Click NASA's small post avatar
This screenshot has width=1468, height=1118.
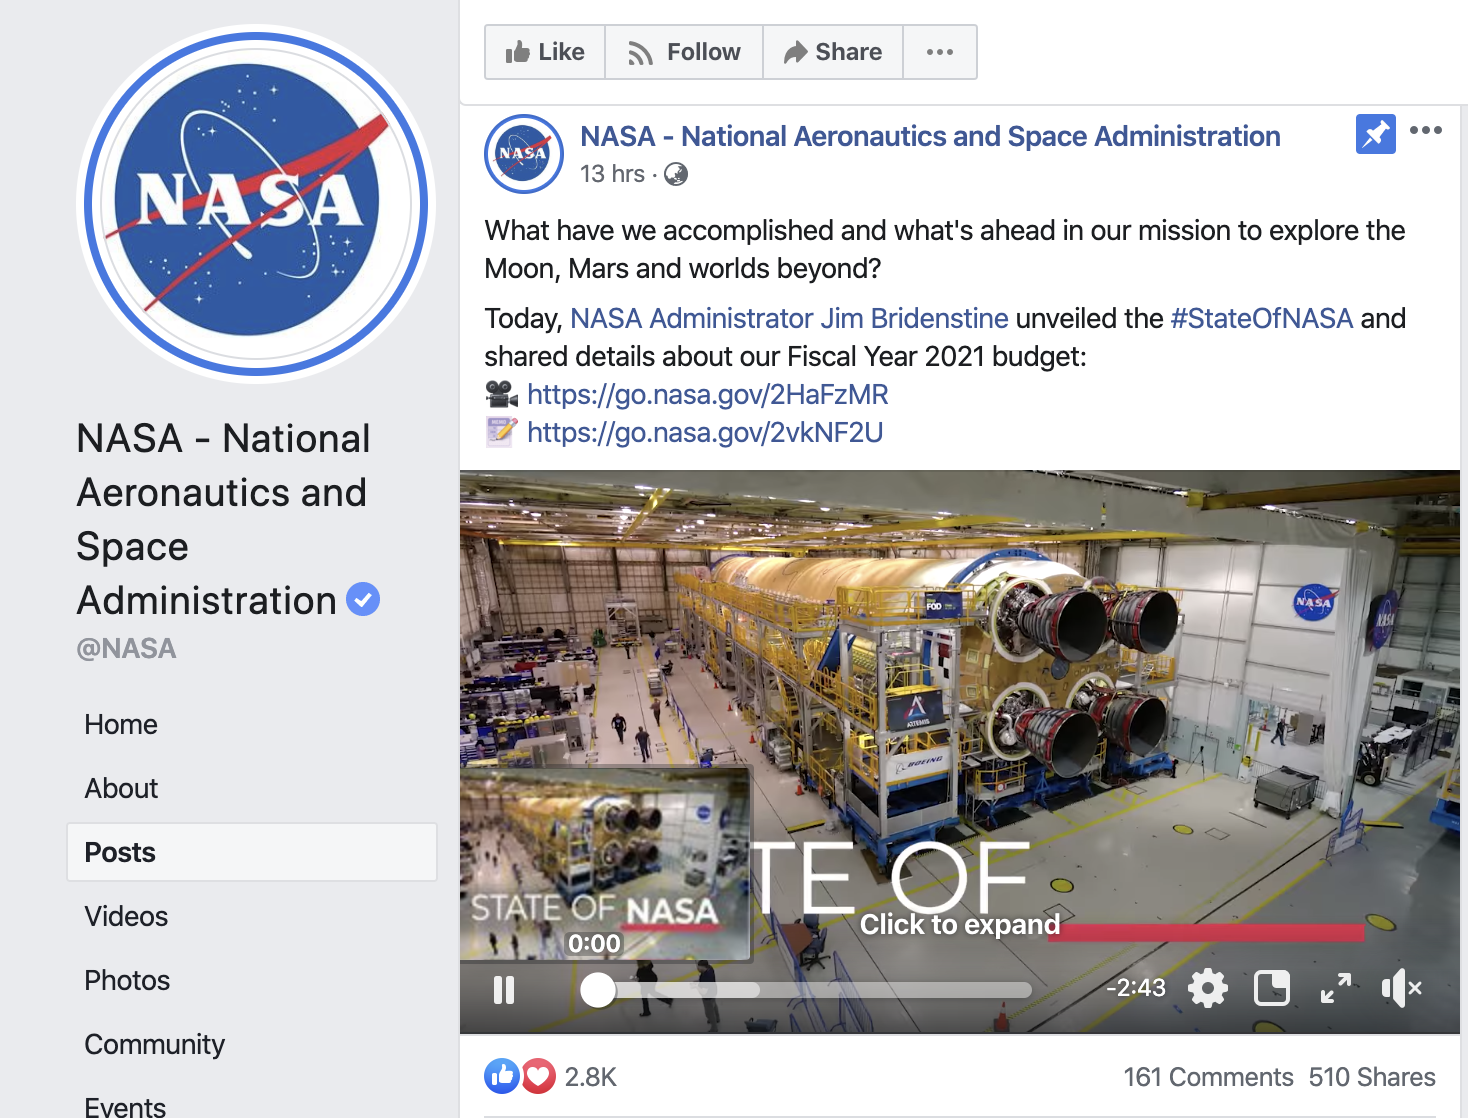point(524,154)
